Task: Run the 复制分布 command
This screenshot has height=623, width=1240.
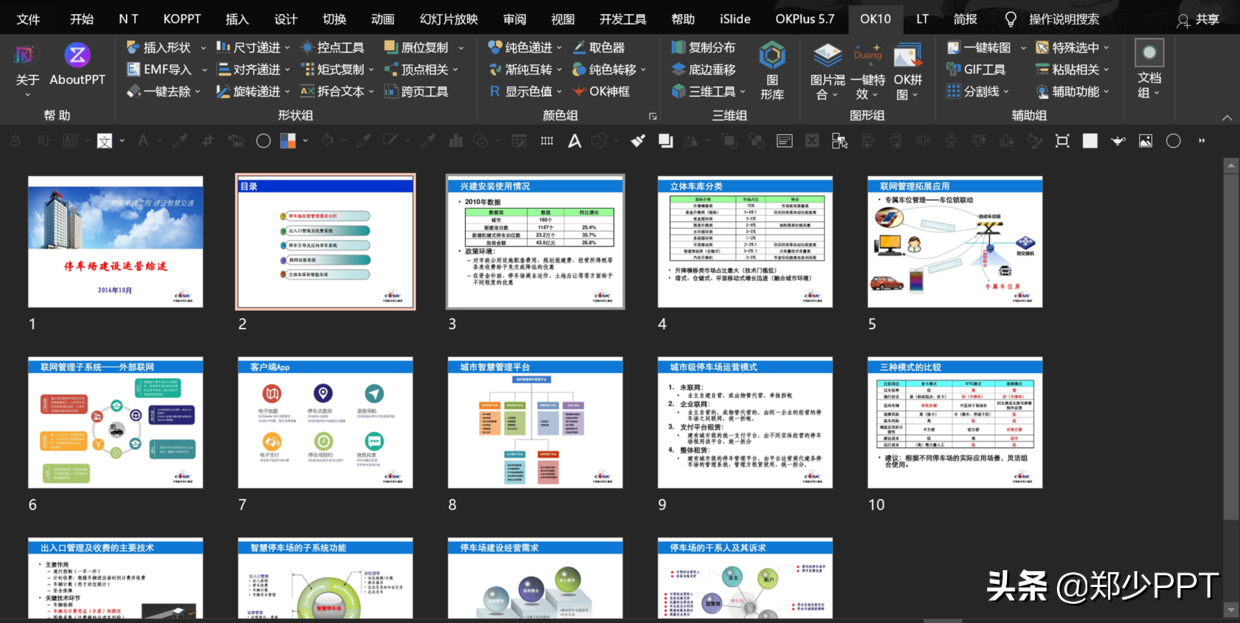Action: pos(702,47)
